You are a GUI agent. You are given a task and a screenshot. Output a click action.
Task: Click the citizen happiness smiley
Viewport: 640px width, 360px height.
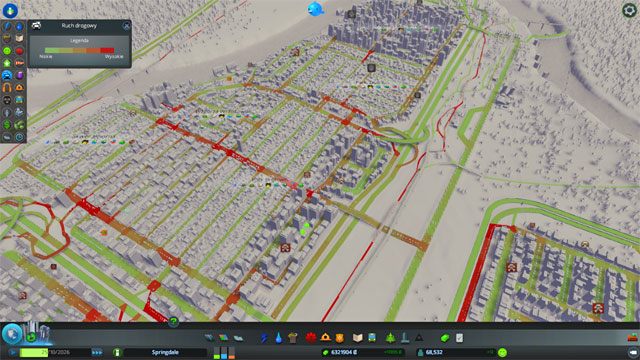click(x=502, y=352)
